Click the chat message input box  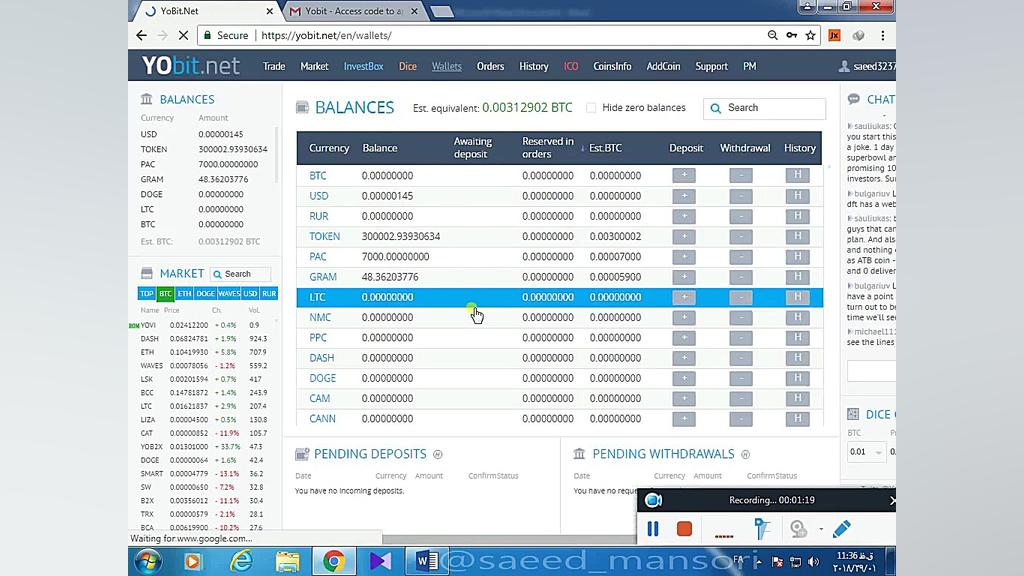(x=871, y=371)
